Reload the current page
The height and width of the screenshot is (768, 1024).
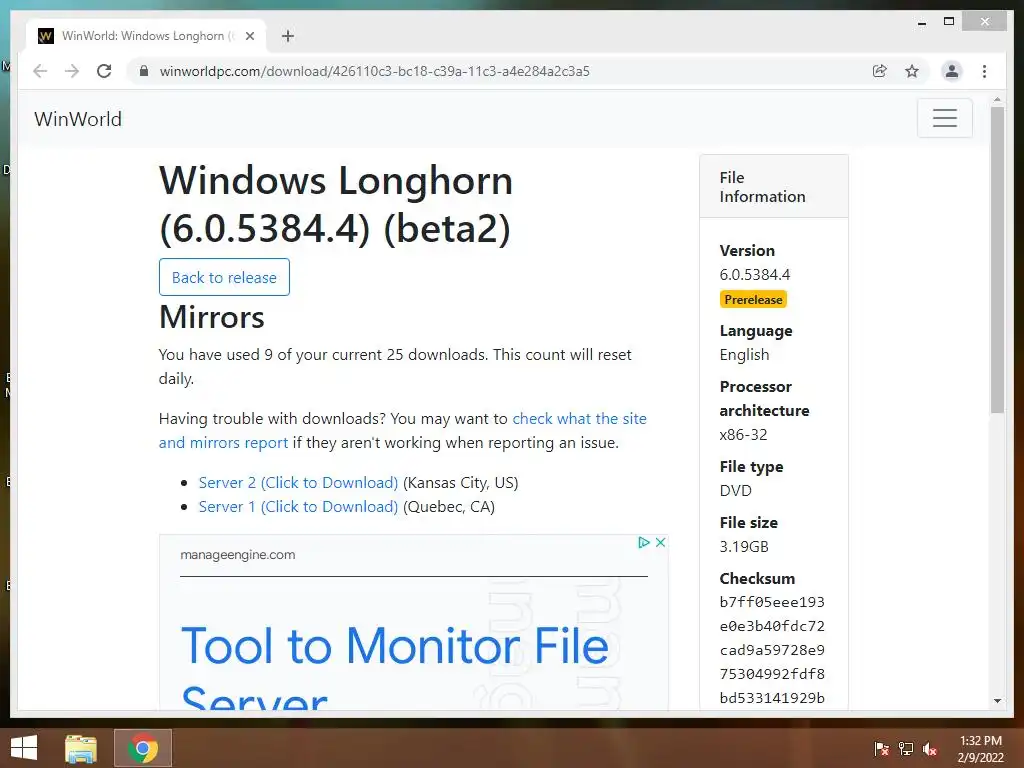tap(104, 71)
